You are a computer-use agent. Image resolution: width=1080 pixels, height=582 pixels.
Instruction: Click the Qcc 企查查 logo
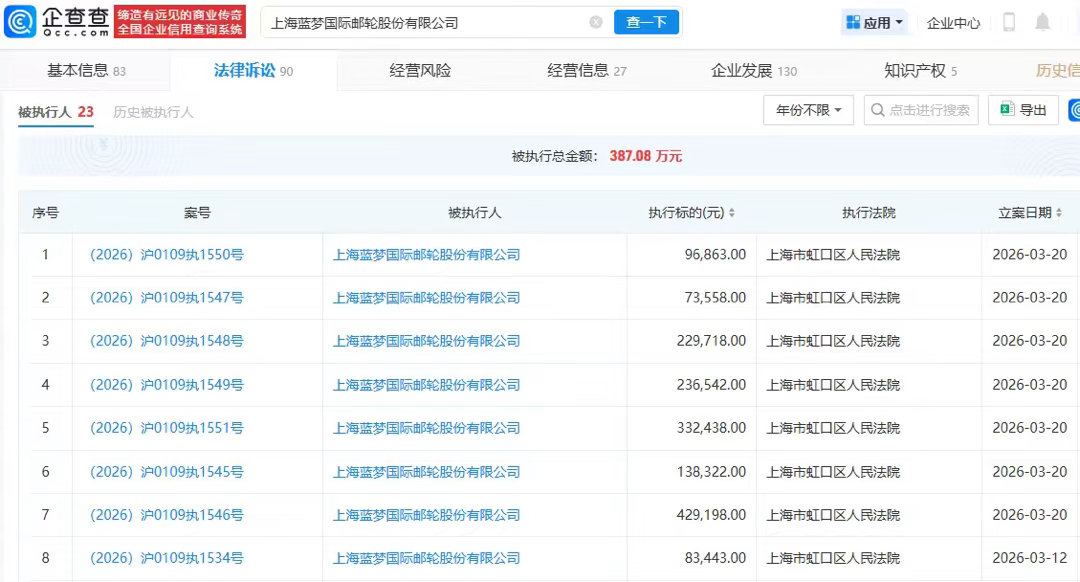(x=56, y=21)
